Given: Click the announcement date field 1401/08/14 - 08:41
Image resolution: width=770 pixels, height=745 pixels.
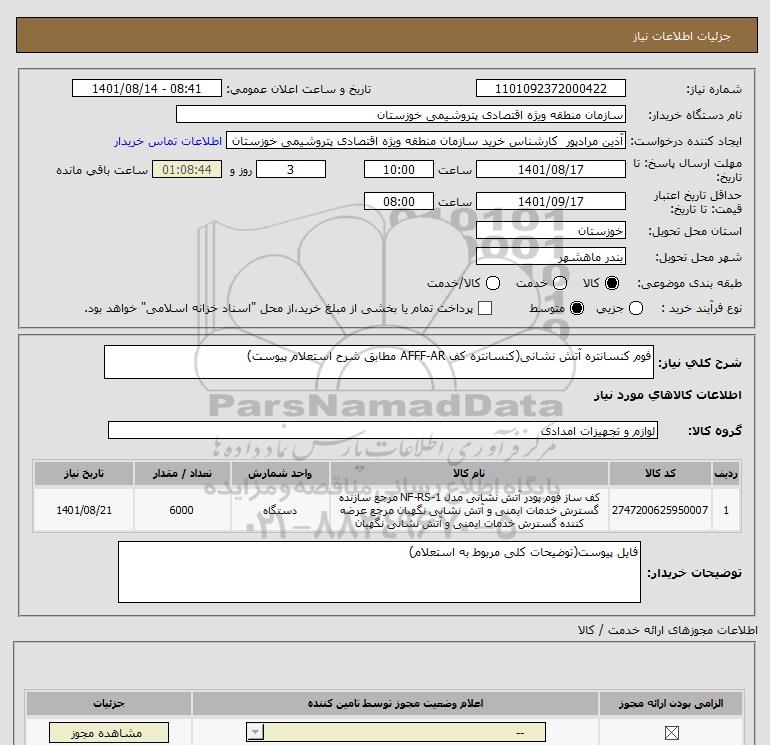Looking at the screenshot, I should [147, 88].
